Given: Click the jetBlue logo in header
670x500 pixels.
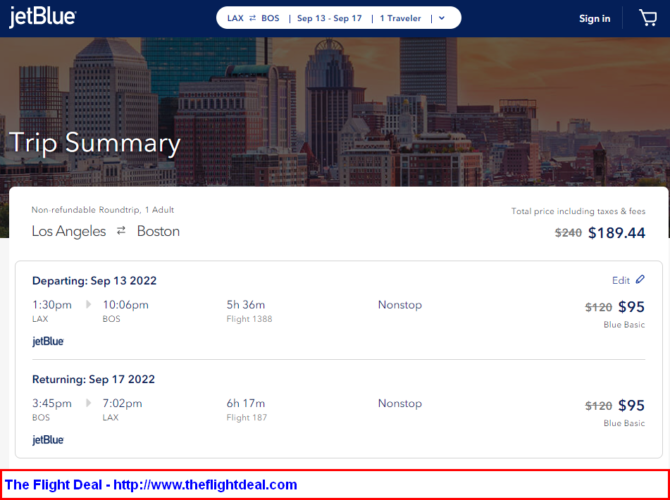Looking at the screenshot, I should (x=42, y=17).
